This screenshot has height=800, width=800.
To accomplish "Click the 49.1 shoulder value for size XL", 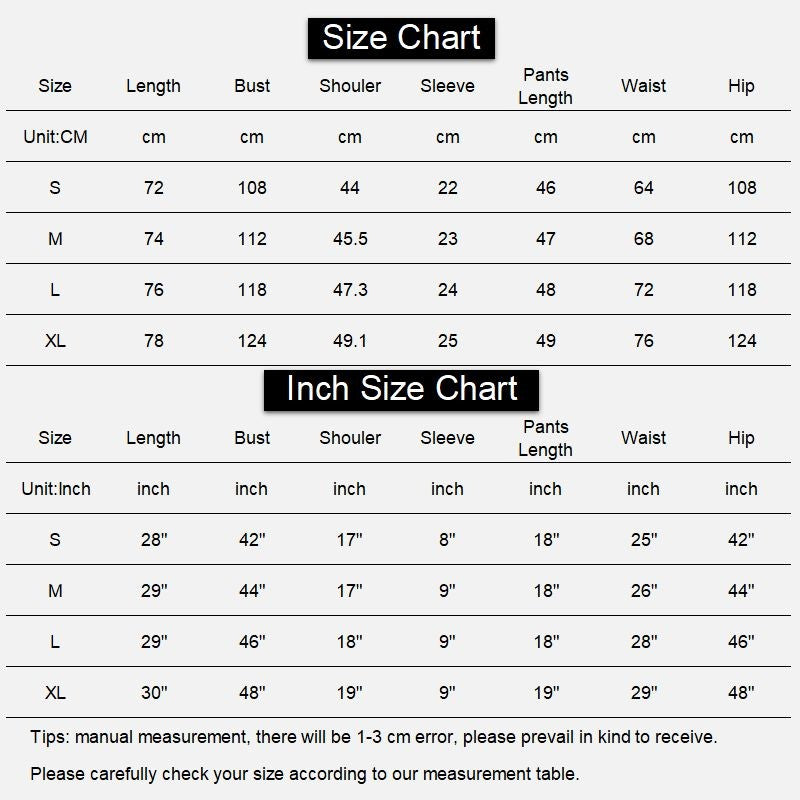I will coord(350,341).
